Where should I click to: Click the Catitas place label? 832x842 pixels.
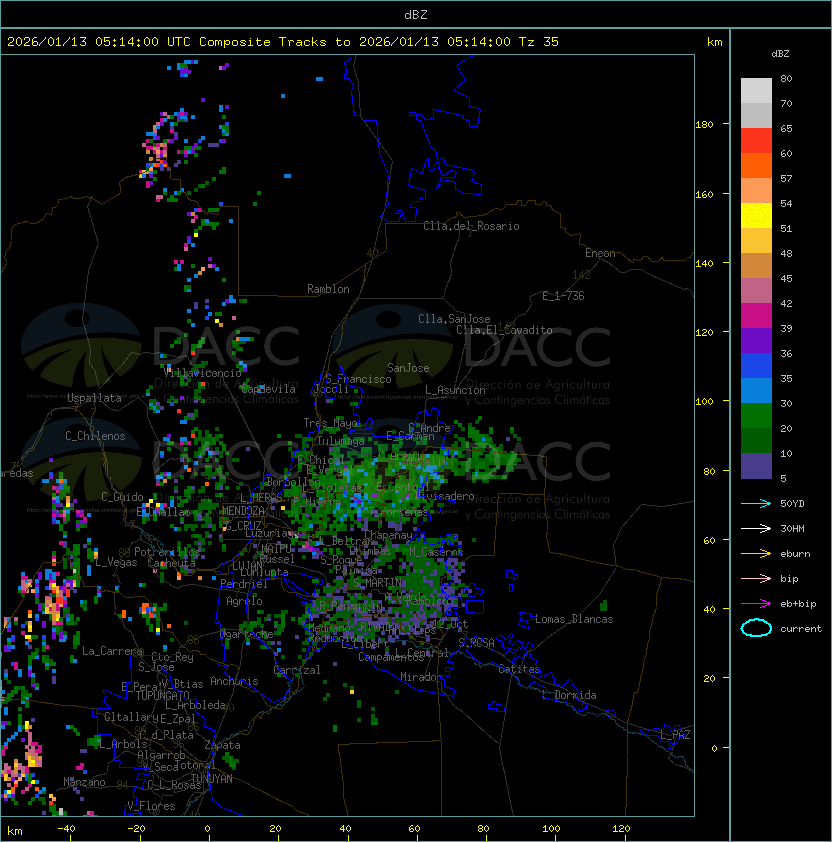tap(519, 669)
